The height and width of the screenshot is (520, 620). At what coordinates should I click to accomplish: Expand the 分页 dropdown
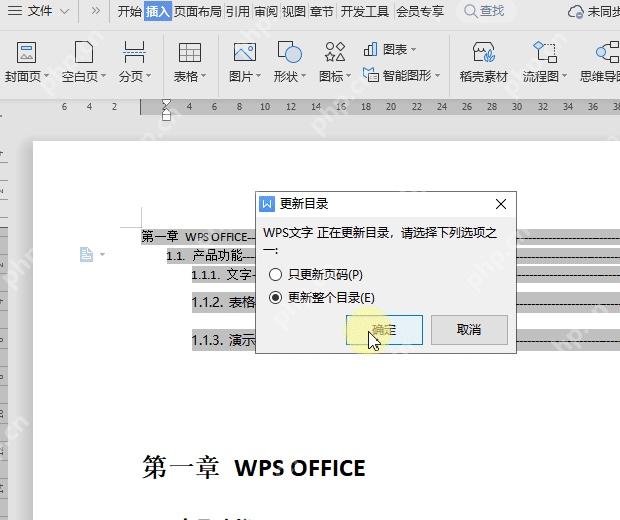point(149,76)
